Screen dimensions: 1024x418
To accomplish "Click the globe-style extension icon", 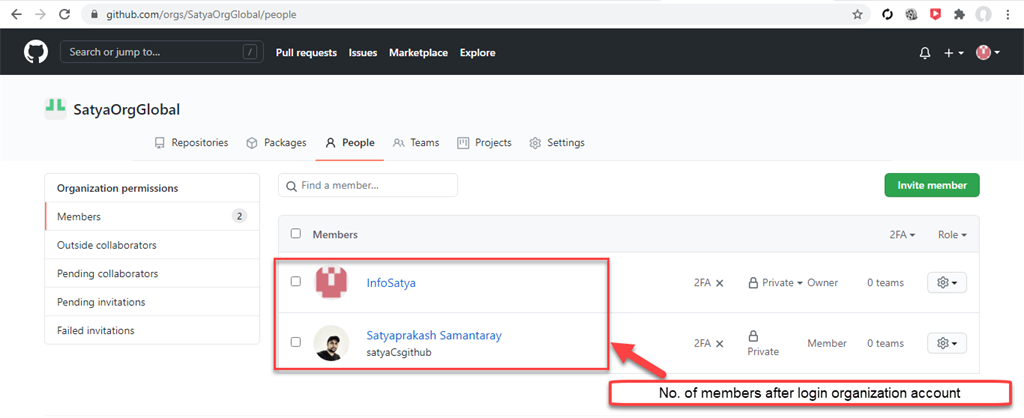I will pyautogui.click(x=911, y=14).
